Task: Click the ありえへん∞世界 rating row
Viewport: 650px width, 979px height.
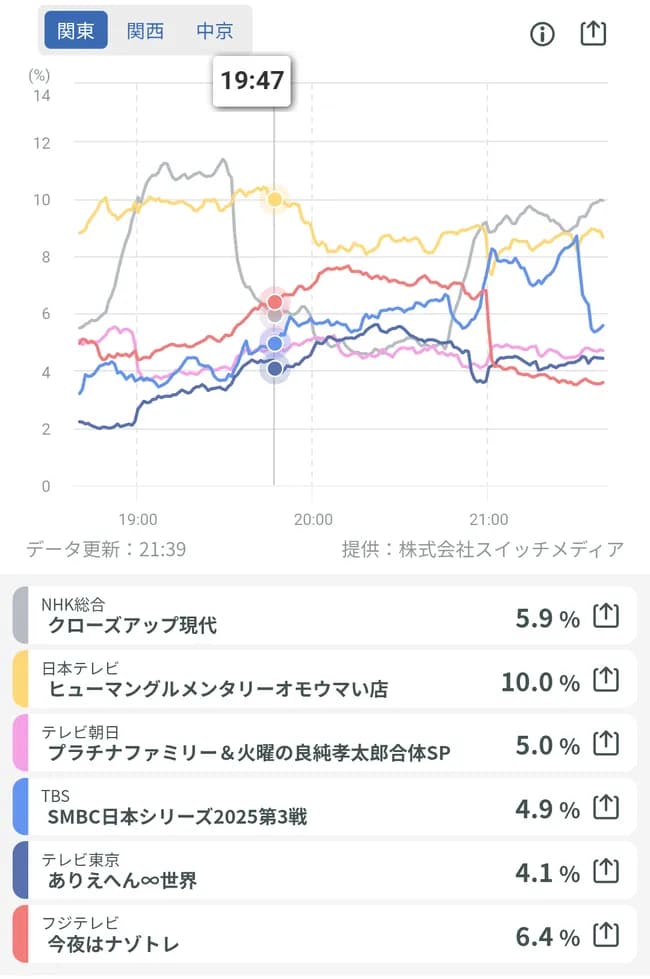Action: pos(300,873)
